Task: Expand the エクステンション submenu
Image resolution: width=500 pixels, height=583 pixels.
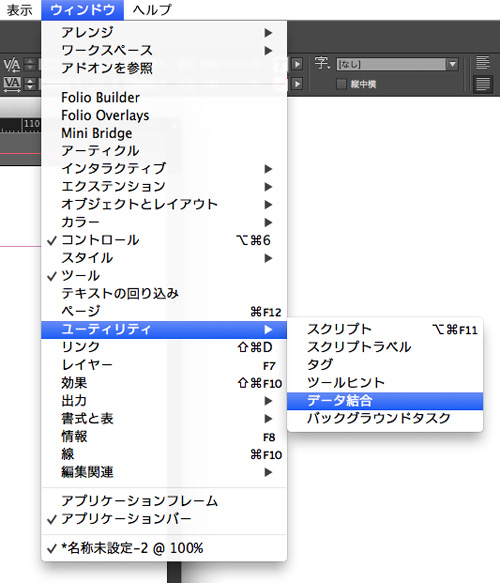Action: (x=164, y=187)
